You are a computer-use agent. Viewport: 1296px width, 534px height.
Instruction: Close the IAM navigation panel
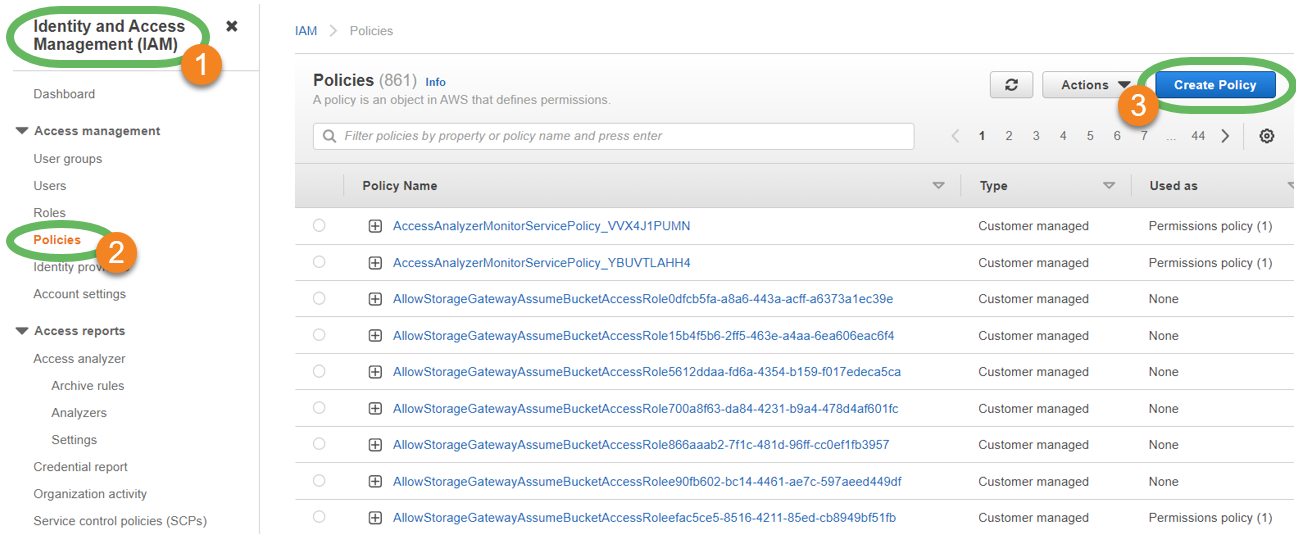pyautogui.click(x=232, y=26)
